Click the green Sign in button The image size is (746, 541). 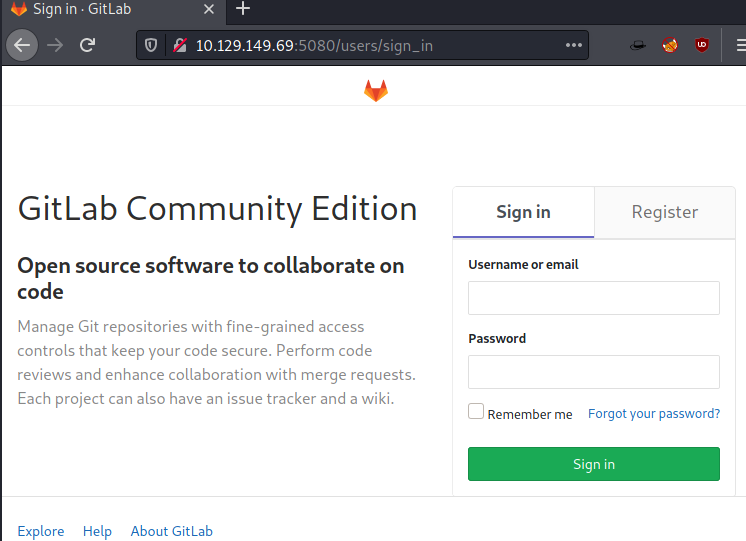[x=594, y=464]
